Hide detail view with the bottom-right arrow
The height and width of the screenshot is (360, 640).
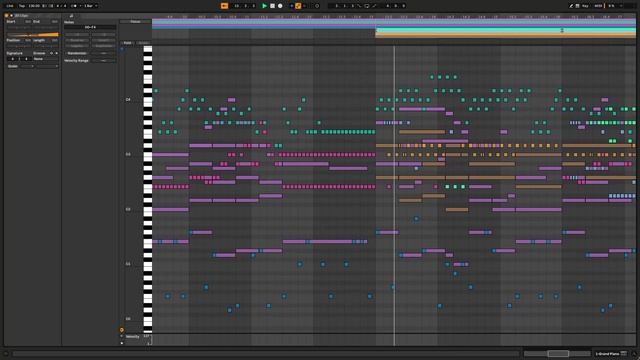tap(634, 354)
